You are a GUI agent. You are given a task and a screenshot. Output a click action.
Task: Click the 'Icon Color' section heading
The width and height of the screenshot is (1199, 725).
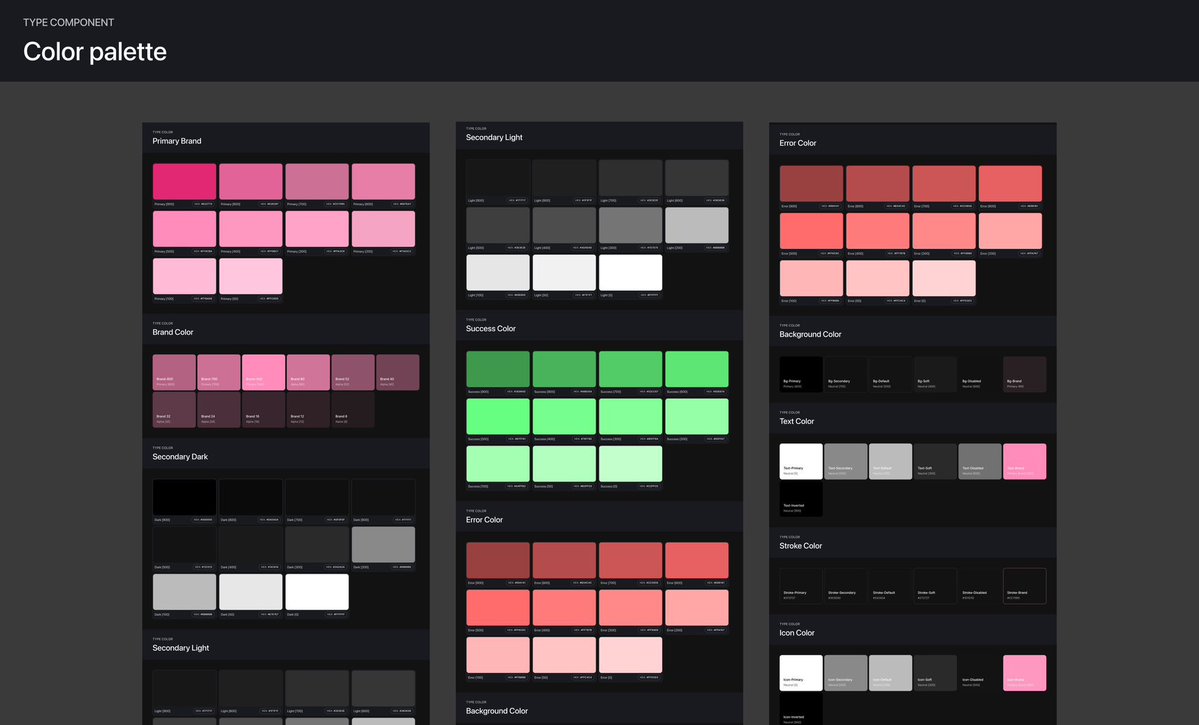pos(797,633)
